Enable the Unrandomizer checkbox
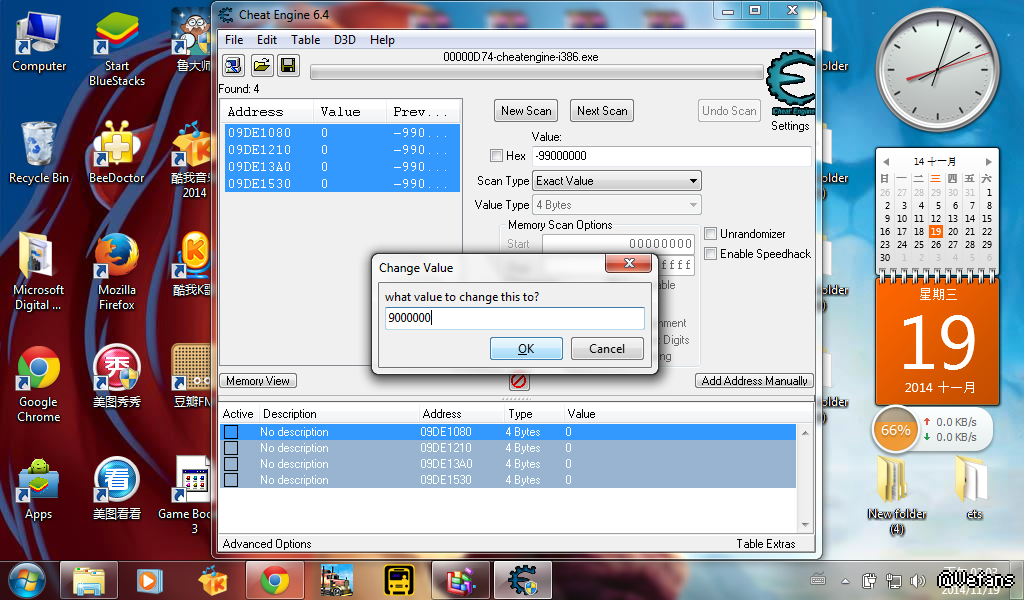This screenshot has height=600, width=1026. 711,234
